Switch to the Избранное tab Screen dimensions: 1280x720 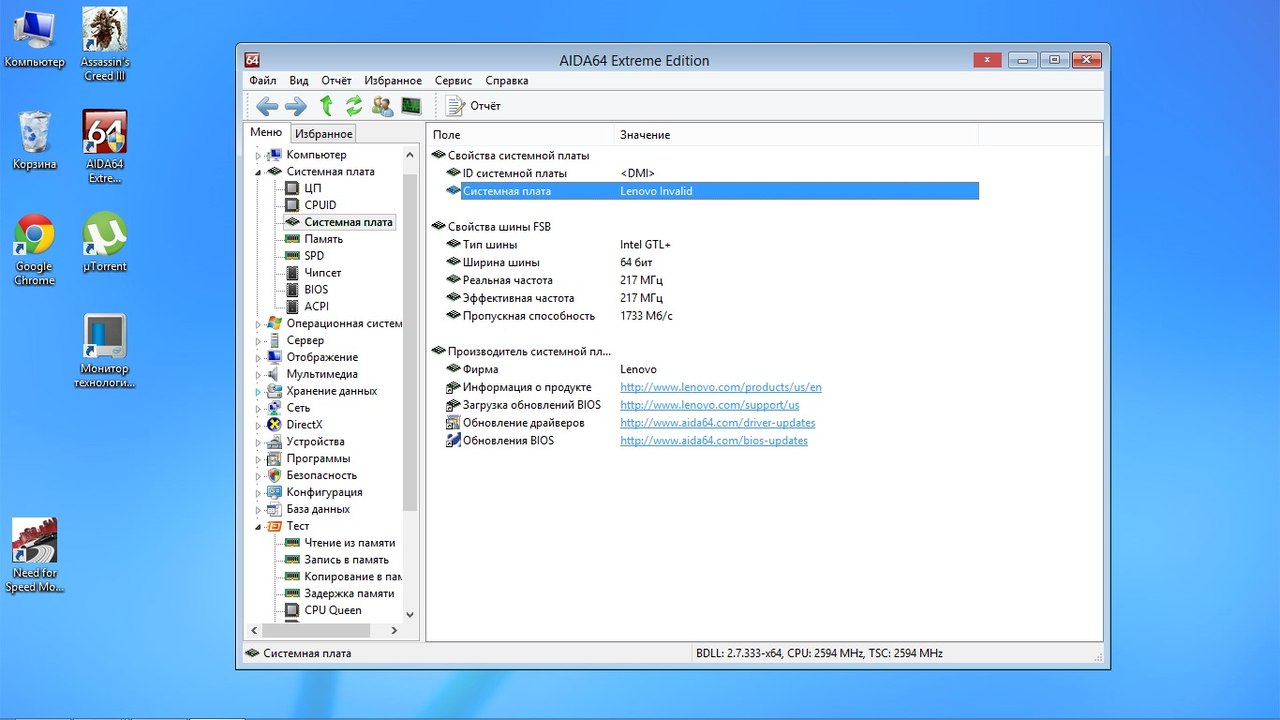[x=323, y=134]
